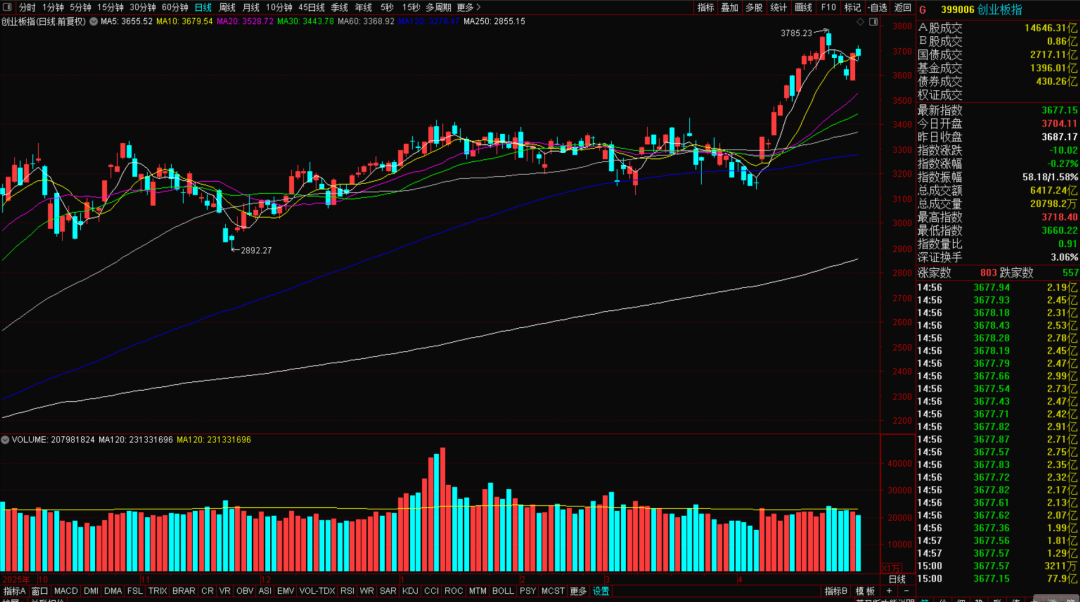Click the minus zoom icon below chart
The width and height of the screenshot is (1080, 602).
coord(906,591)
